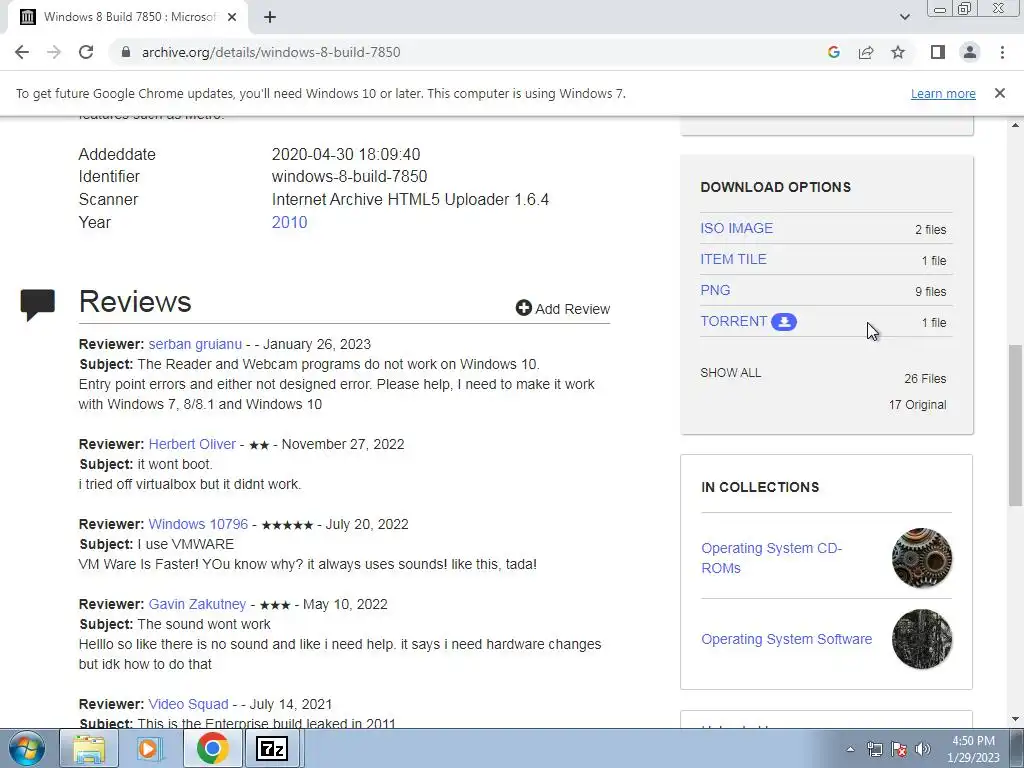This screenshot has height=768, width=1024.
Task: Open reviewer Video Squad's profile
Action: 189,704
